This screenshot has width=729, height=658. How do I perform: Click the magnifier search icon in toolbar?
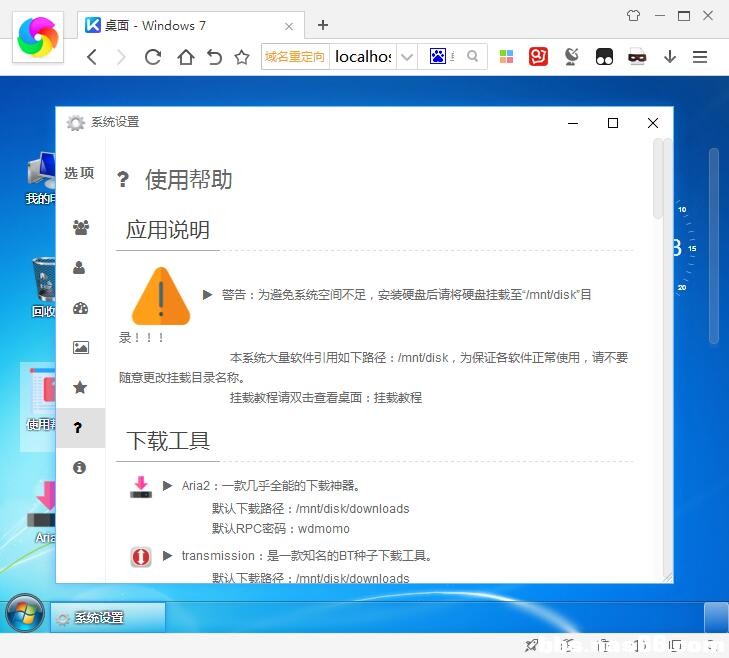pyautogui.click(x=472, y=56)
